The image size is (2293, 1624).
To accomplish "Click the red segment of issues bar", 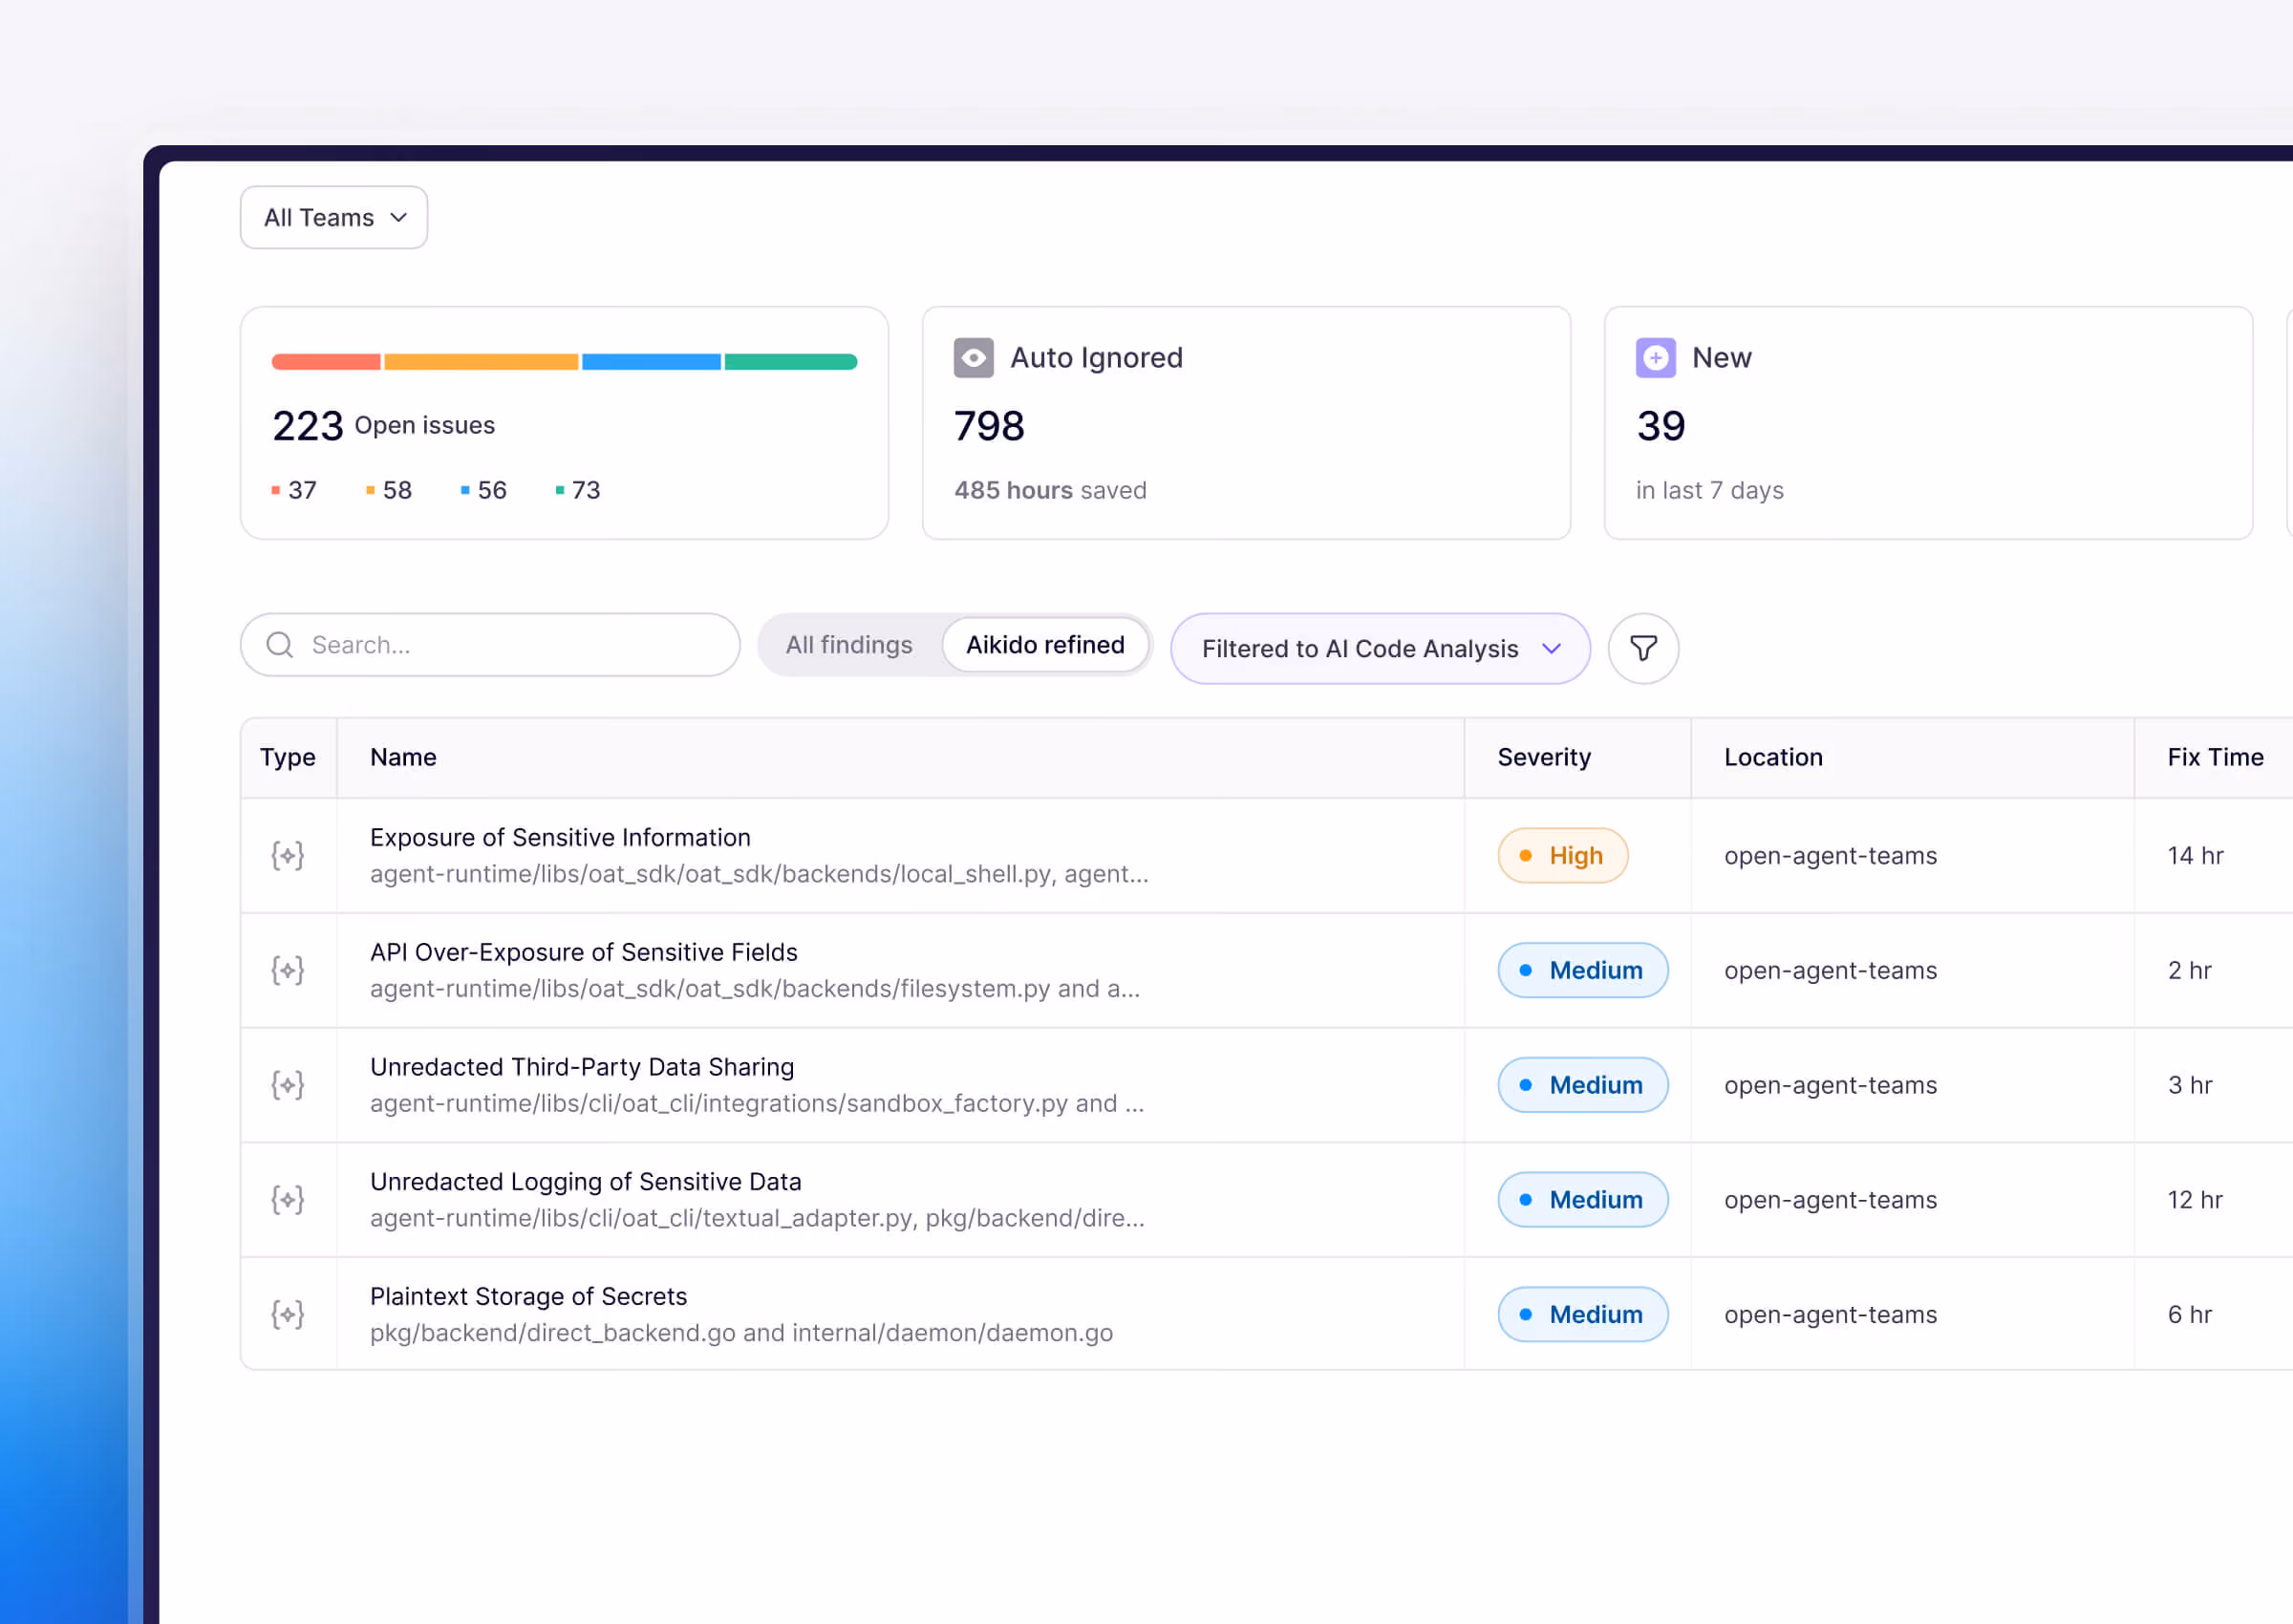I will tap(326, 362).
